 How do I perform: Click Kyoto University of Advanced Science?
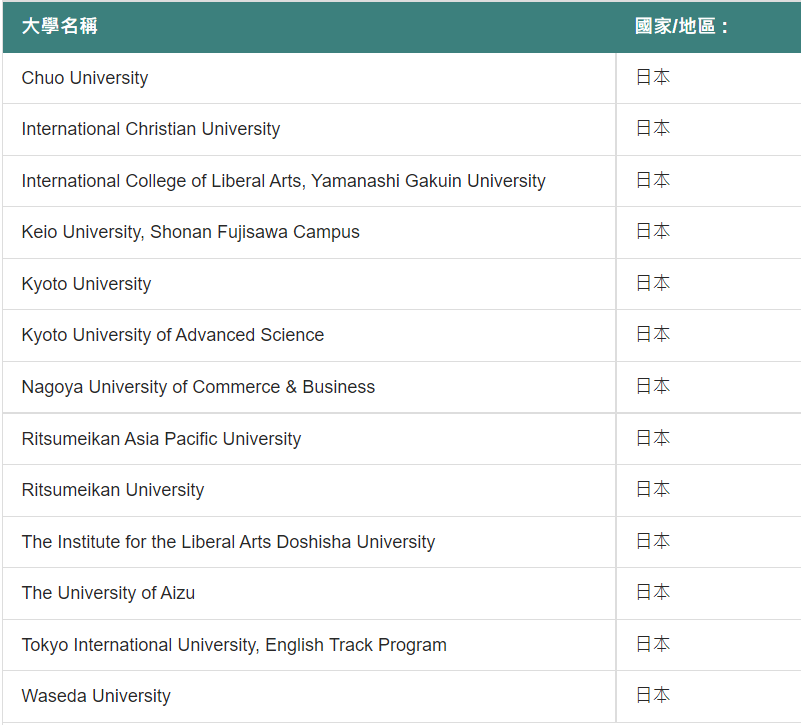(173, 335)
